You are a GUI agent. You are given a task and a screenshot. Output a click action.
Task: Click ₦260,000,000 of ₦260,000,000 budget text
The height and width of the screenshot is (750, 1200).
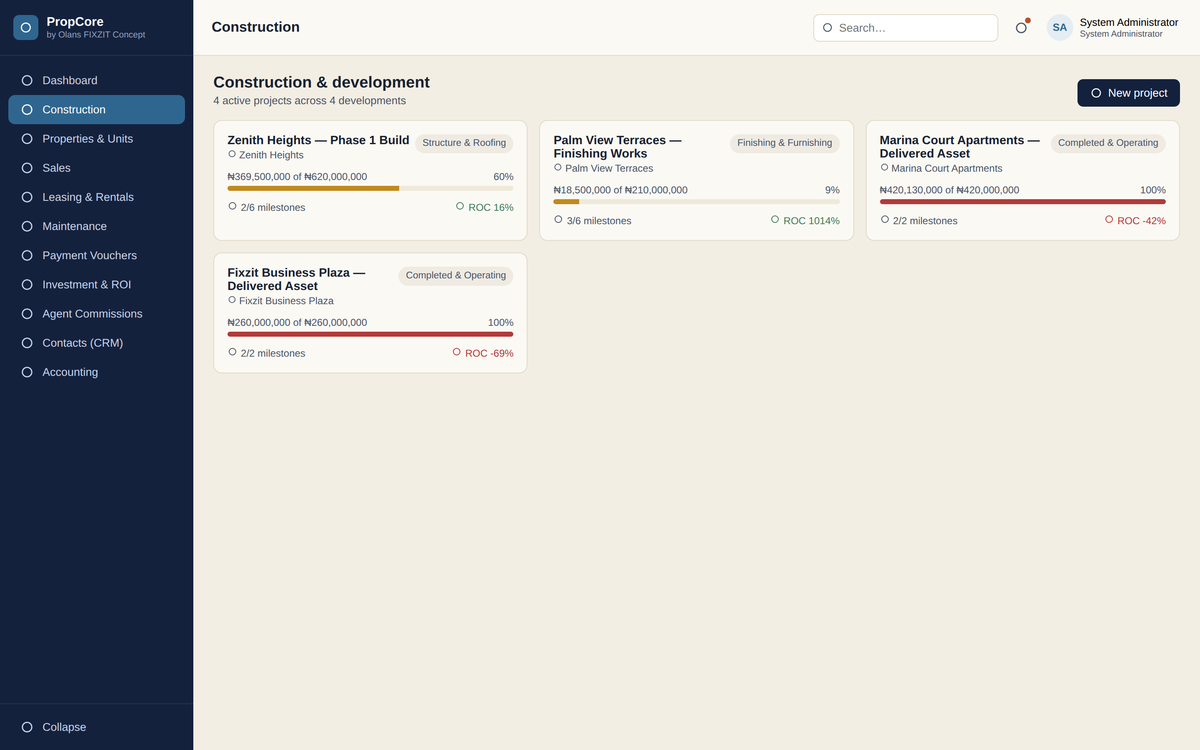[x=297, y=323]
